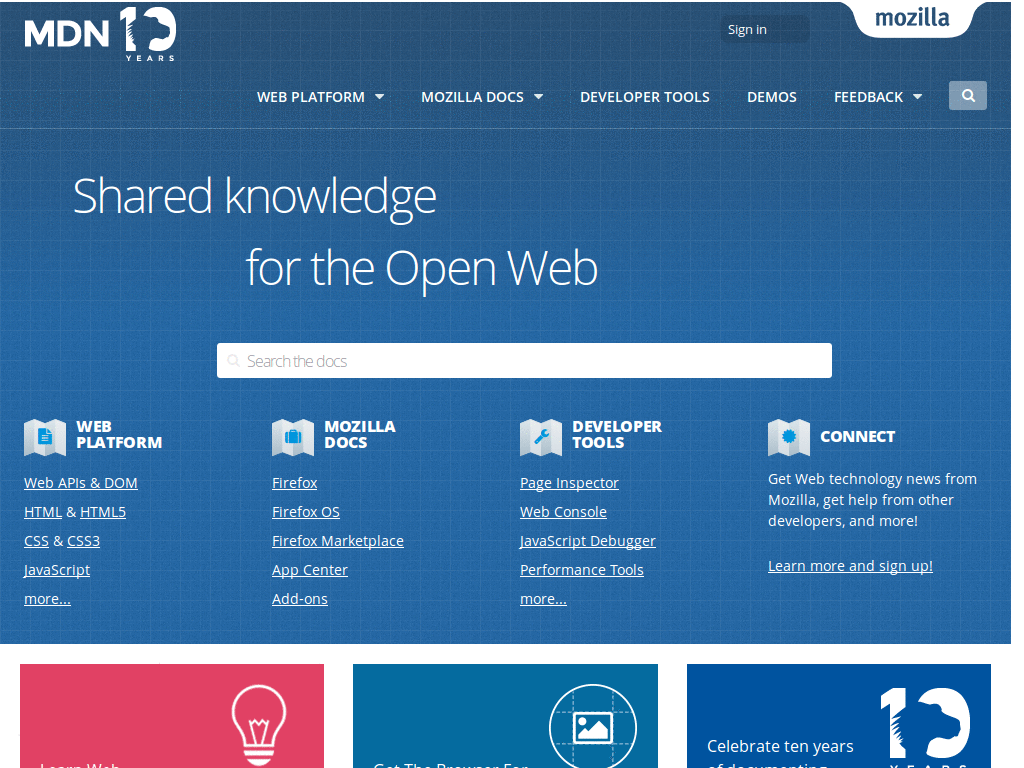Click the magnifier search button in navbar
Image resolution: width=1024 pixels, height=768 pixels.
(x=968, y=95)
